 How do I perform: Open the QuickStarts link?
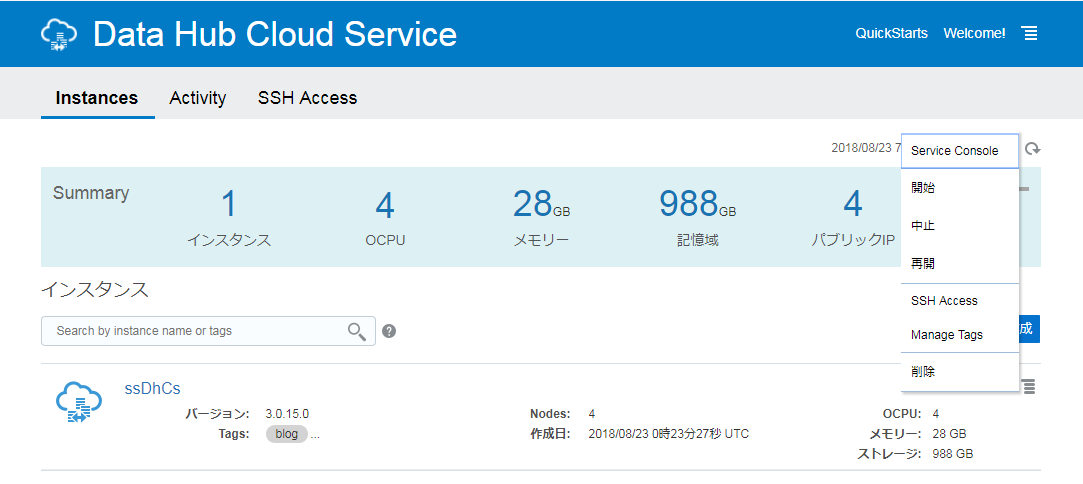coord(891,33)
